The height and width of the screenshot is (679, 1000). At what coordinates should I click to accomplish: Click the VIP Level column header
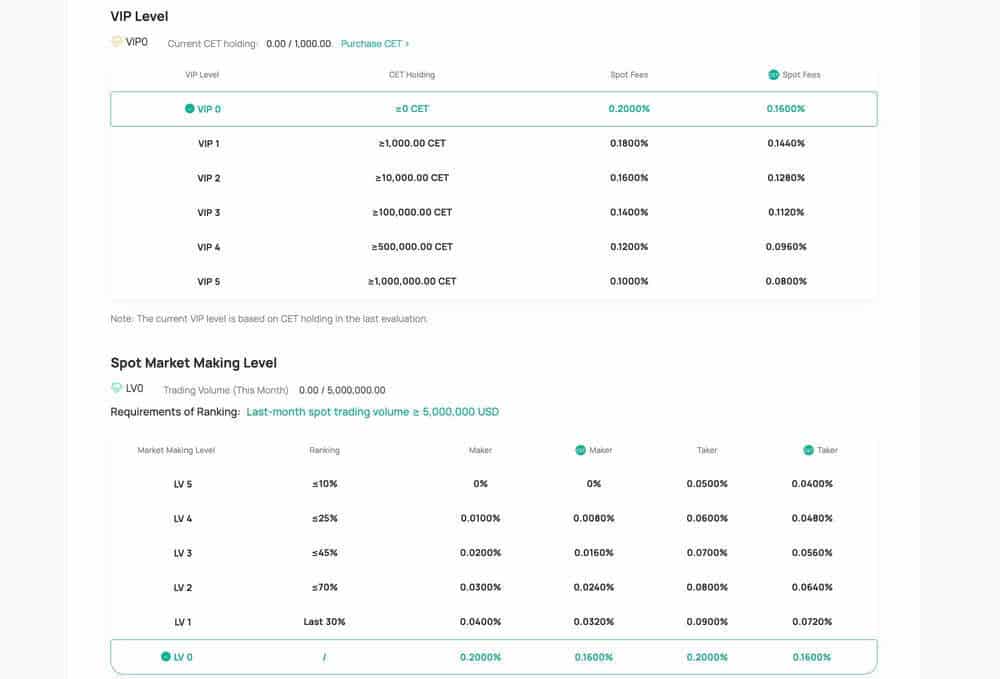(202, 75)
